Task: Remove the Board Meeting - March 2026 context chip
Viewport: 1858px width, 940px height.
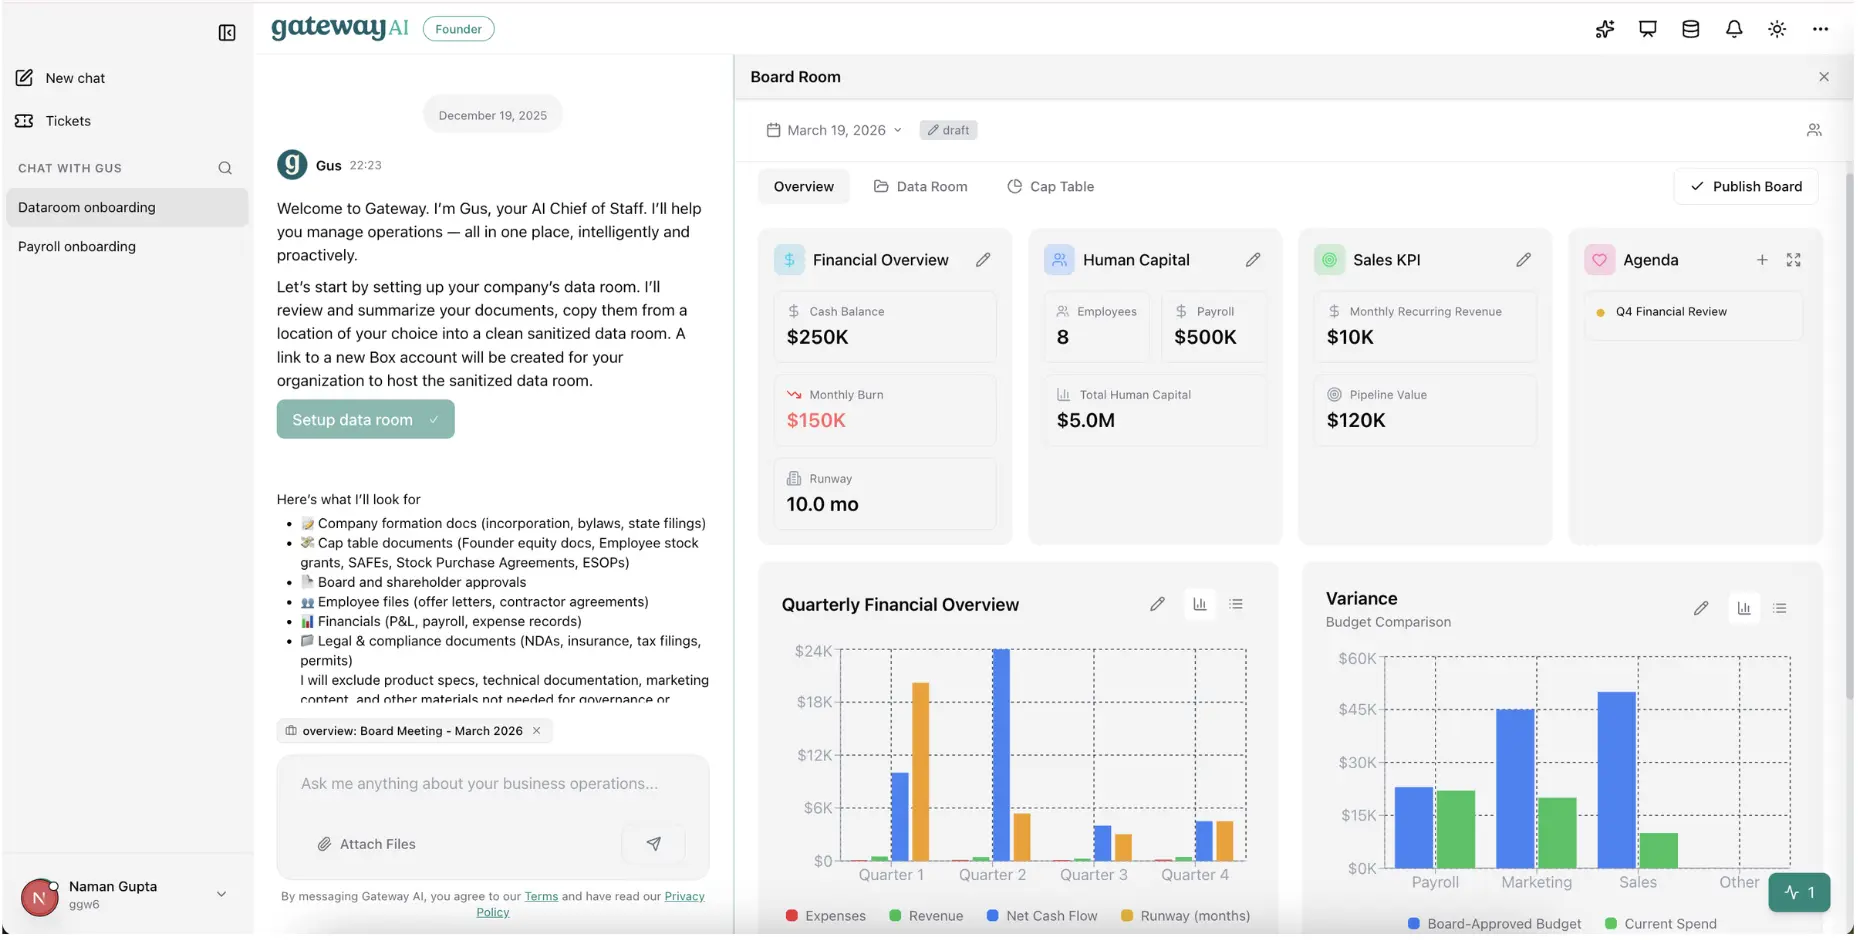Action: pos(537,732)
